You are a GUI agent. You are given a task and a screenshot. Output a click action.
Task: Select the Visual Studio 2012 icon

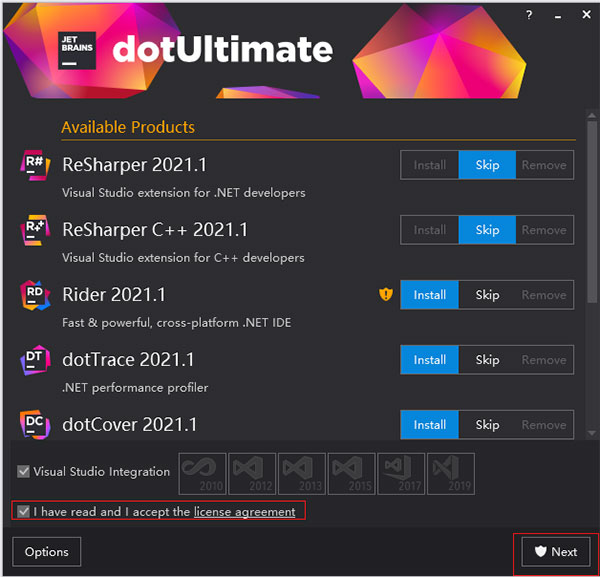click(252, 474)
